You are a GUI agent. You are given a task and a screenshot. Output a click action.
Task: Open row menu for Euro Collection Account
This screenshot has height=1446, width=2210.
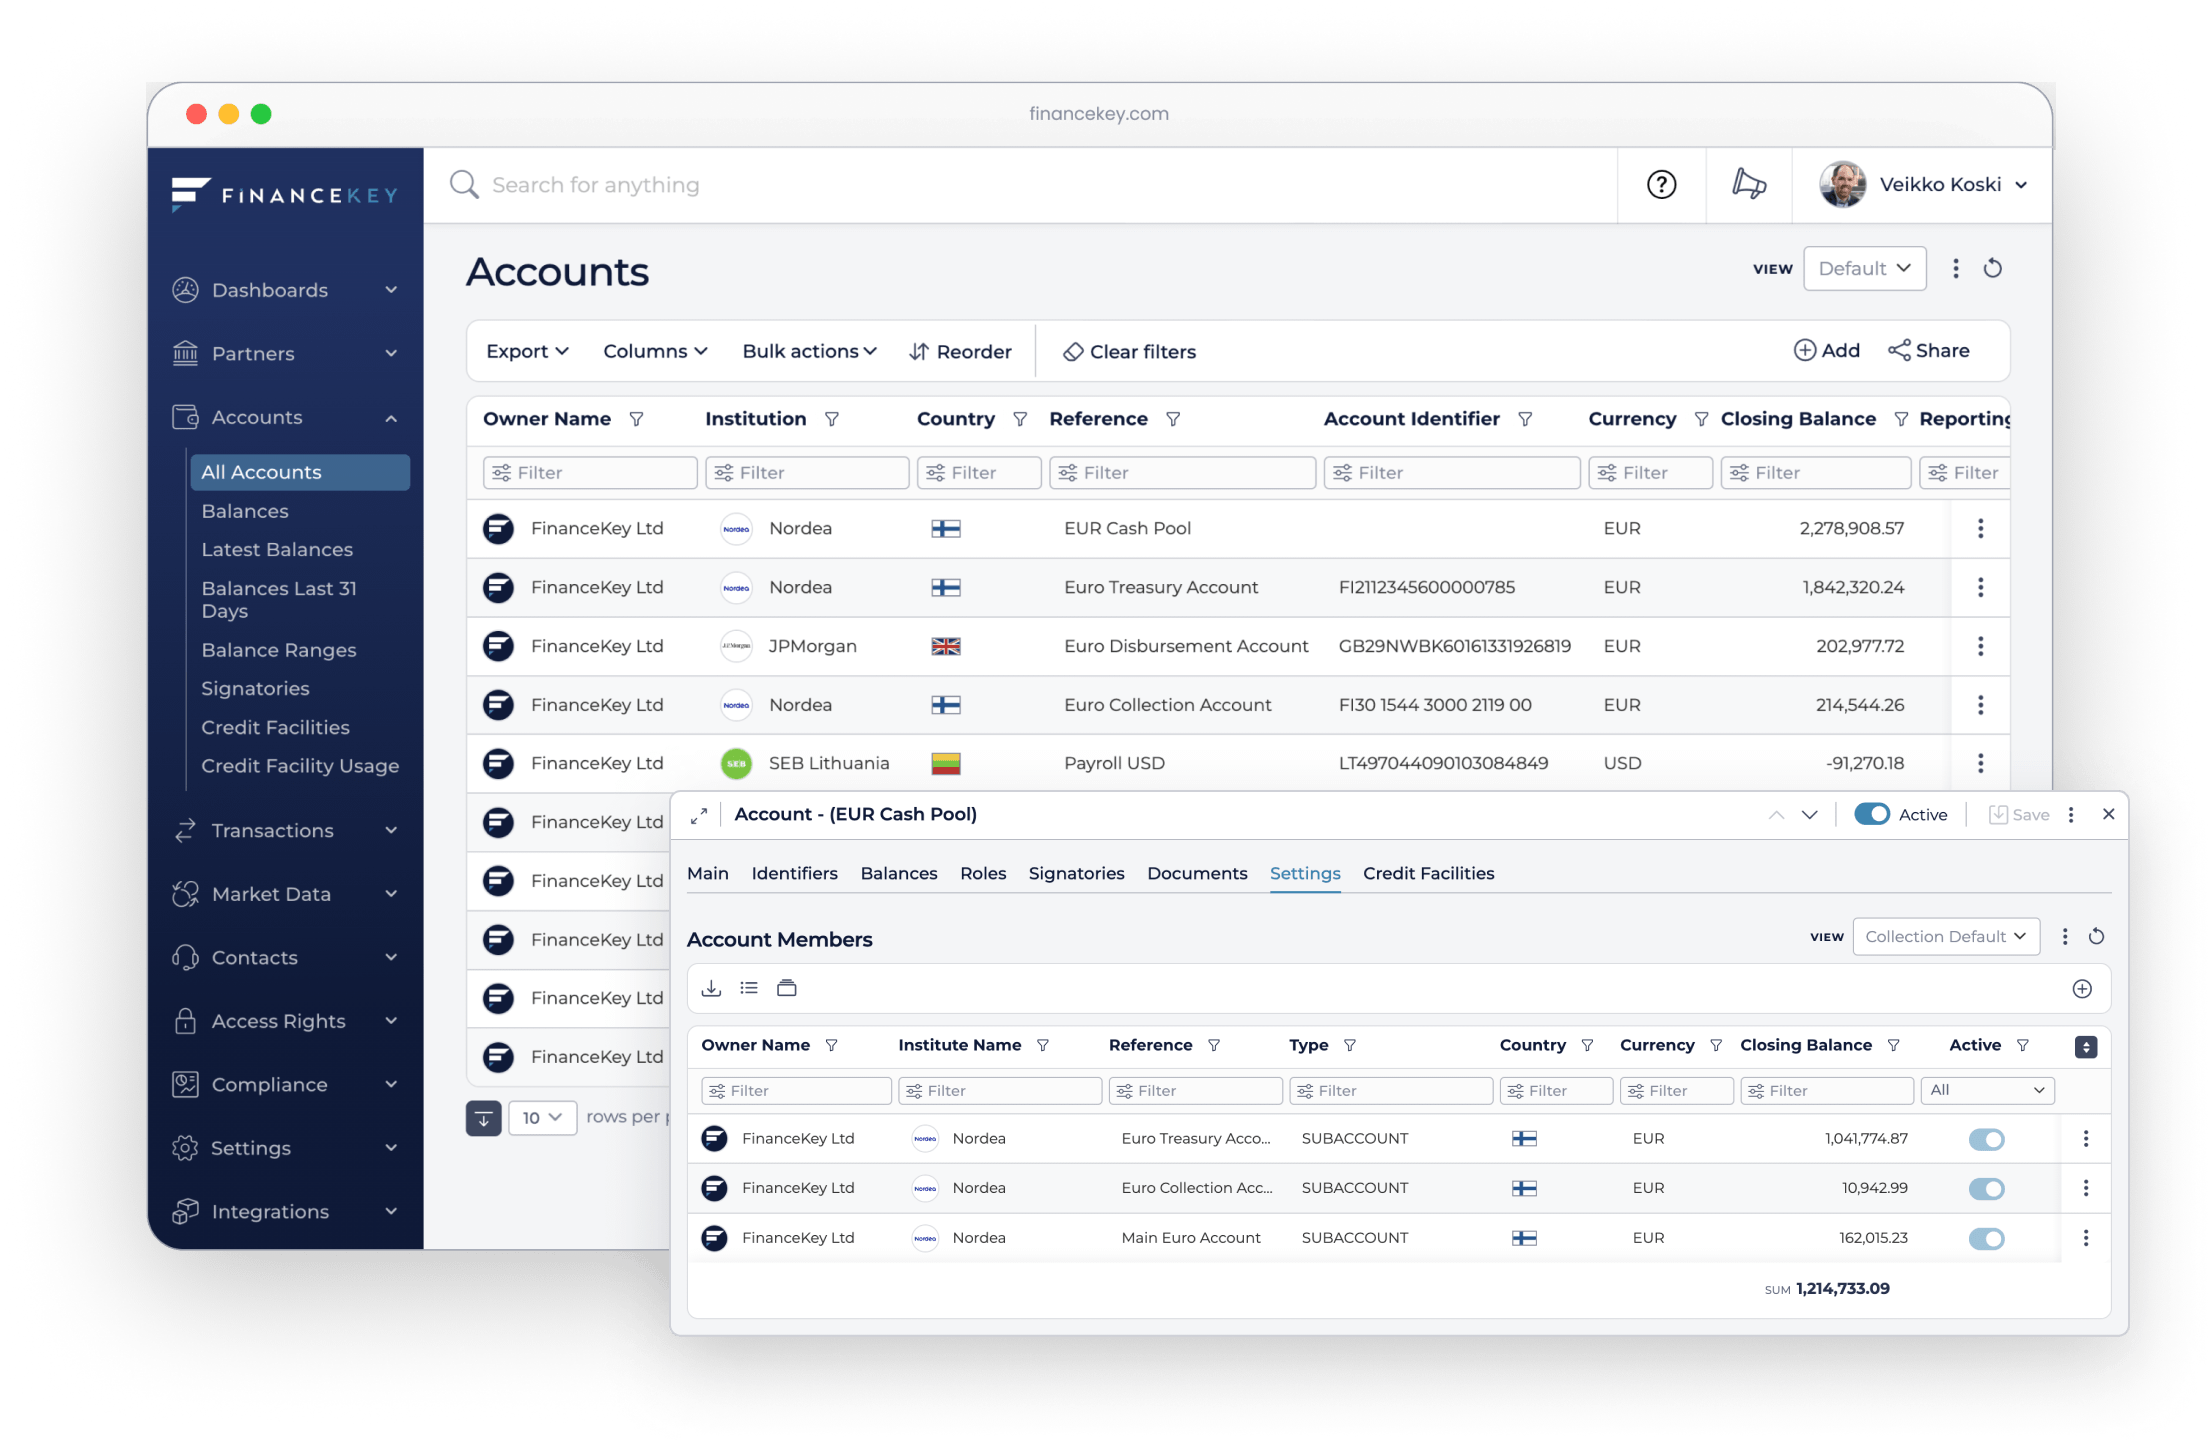point(1980,705)
